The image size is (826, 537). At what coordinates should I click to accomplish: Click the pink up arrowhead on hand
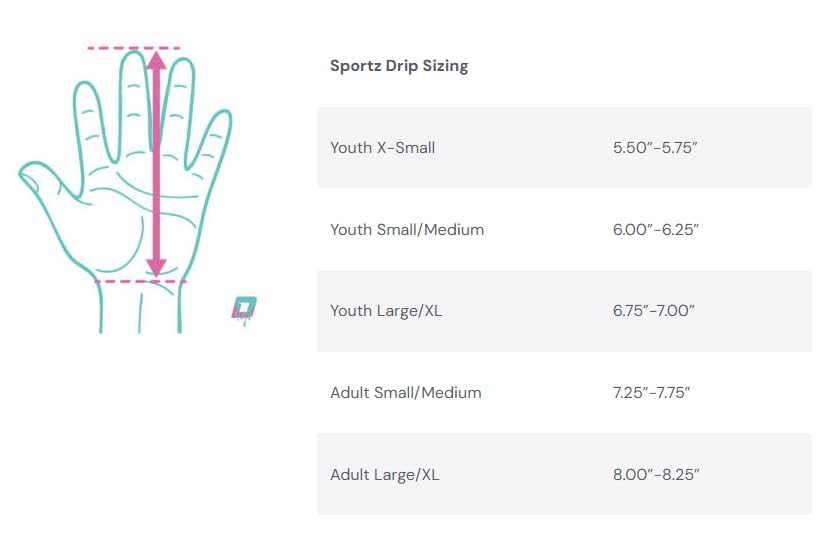pyautogui.click(x=156, y=60)
